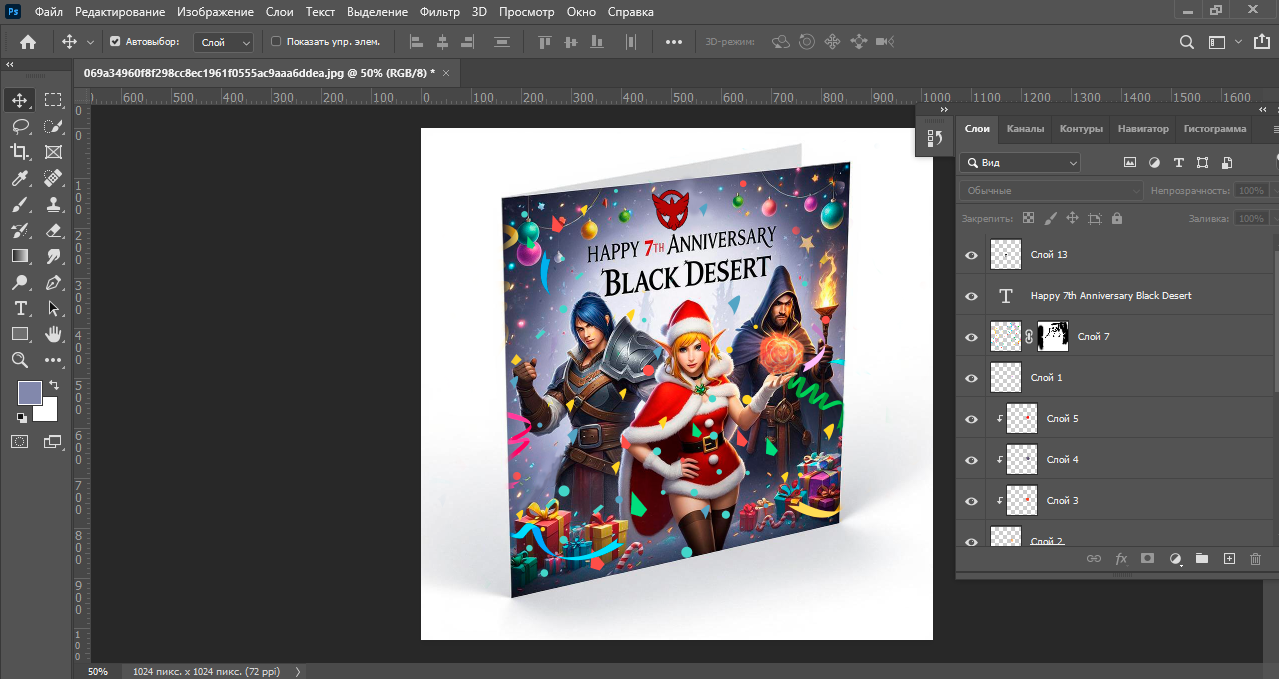
Task: Select the Lasso tool
Action: 20,126
